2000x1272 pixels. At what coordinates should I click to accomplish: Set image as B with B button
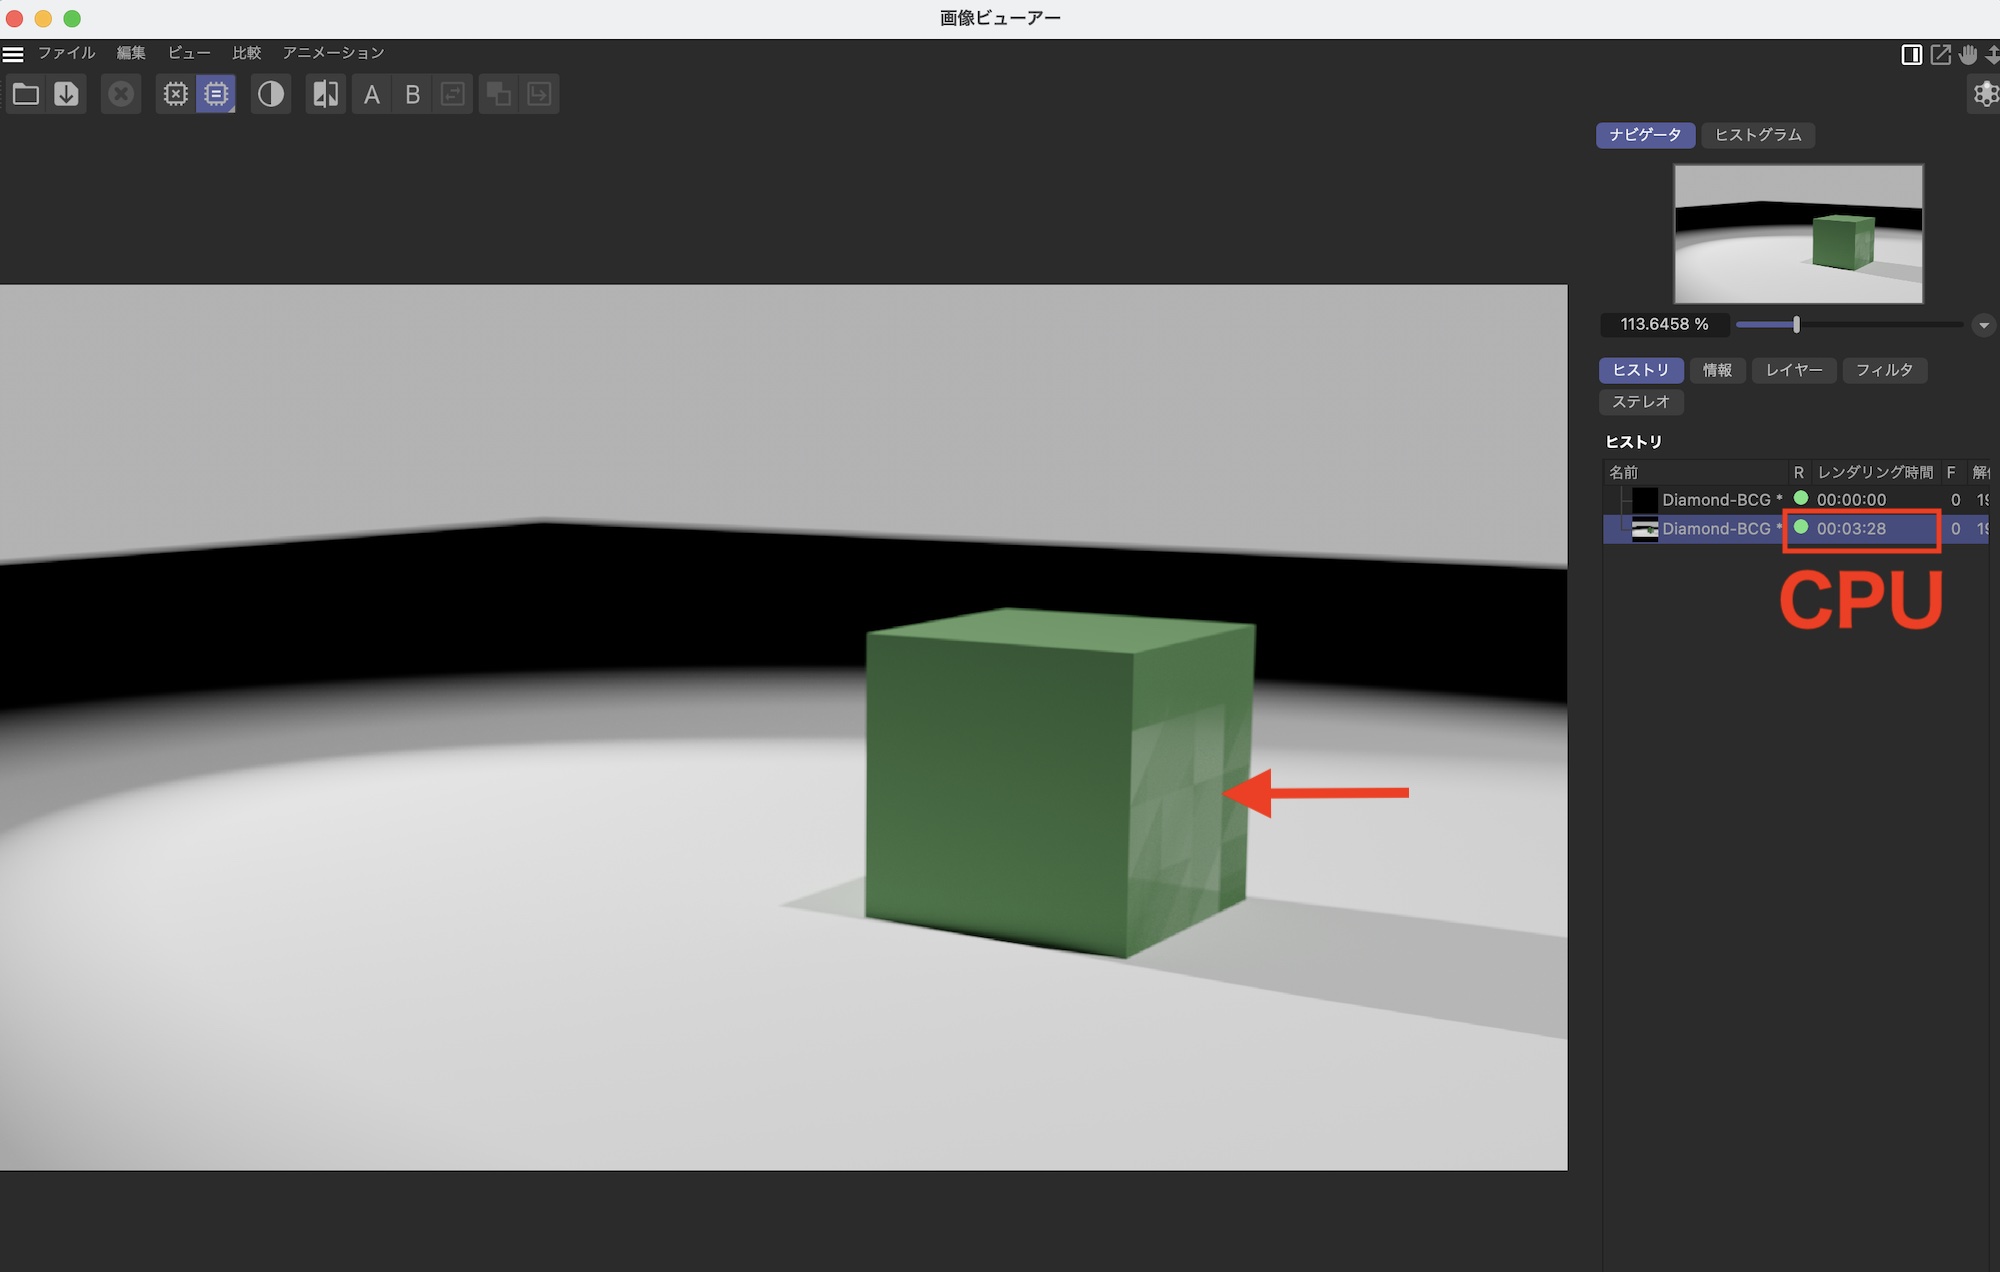tap(412, 94)
